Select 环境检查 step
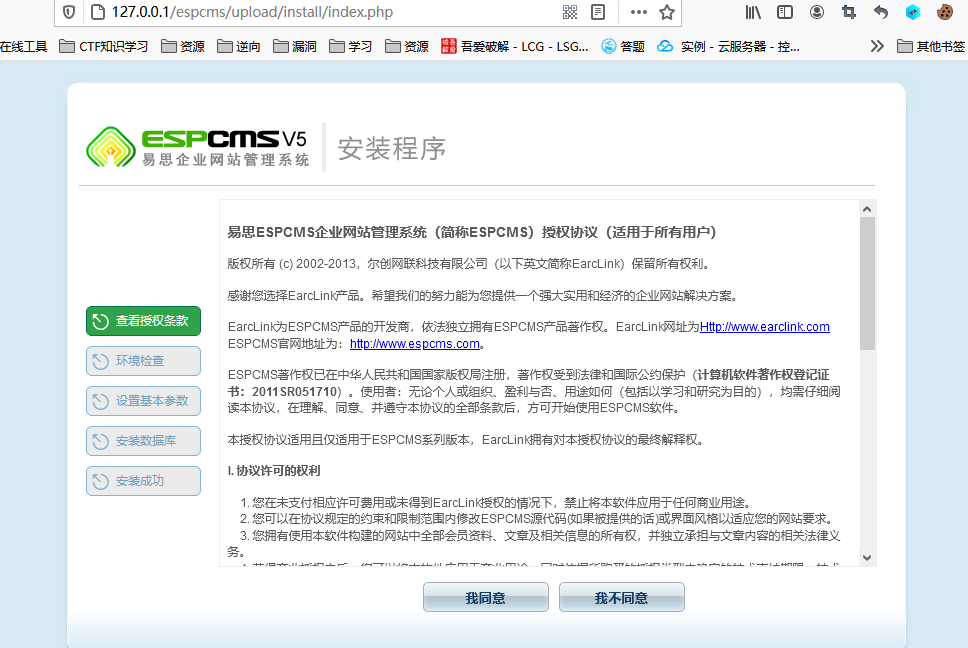 (x=143, y=361)
